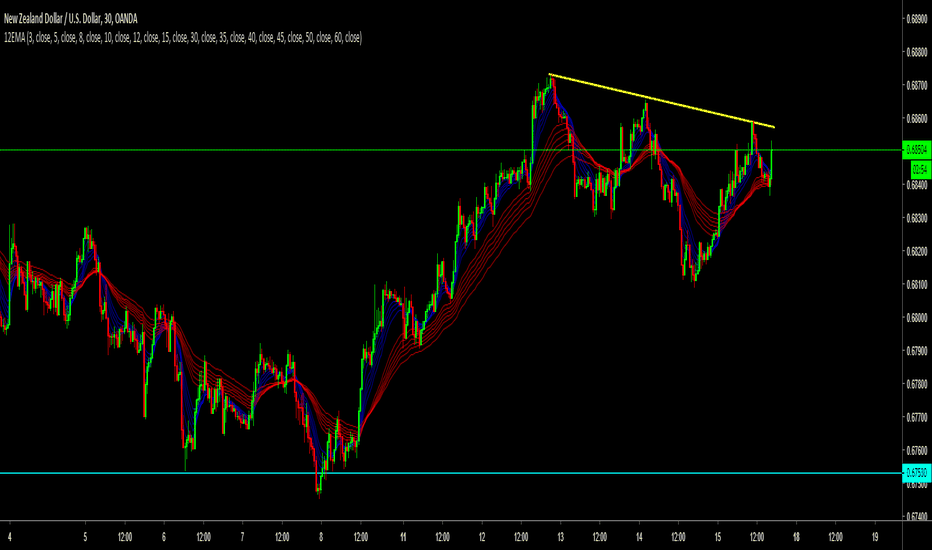Select the cyan horizontal support line

click(451, 473)
